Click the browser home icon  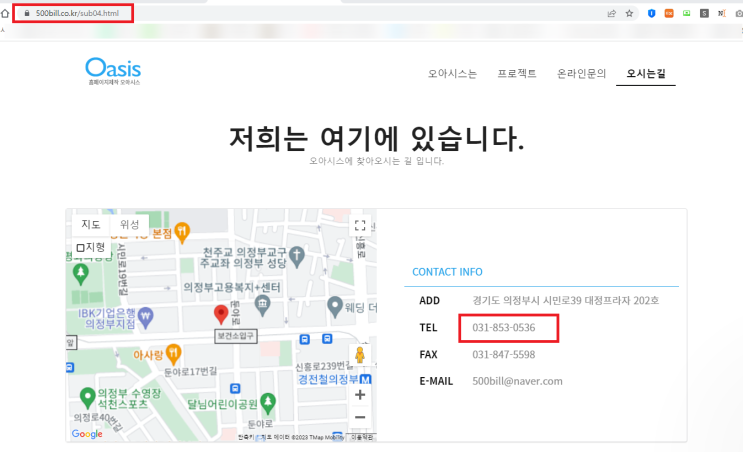click(5, 13)
